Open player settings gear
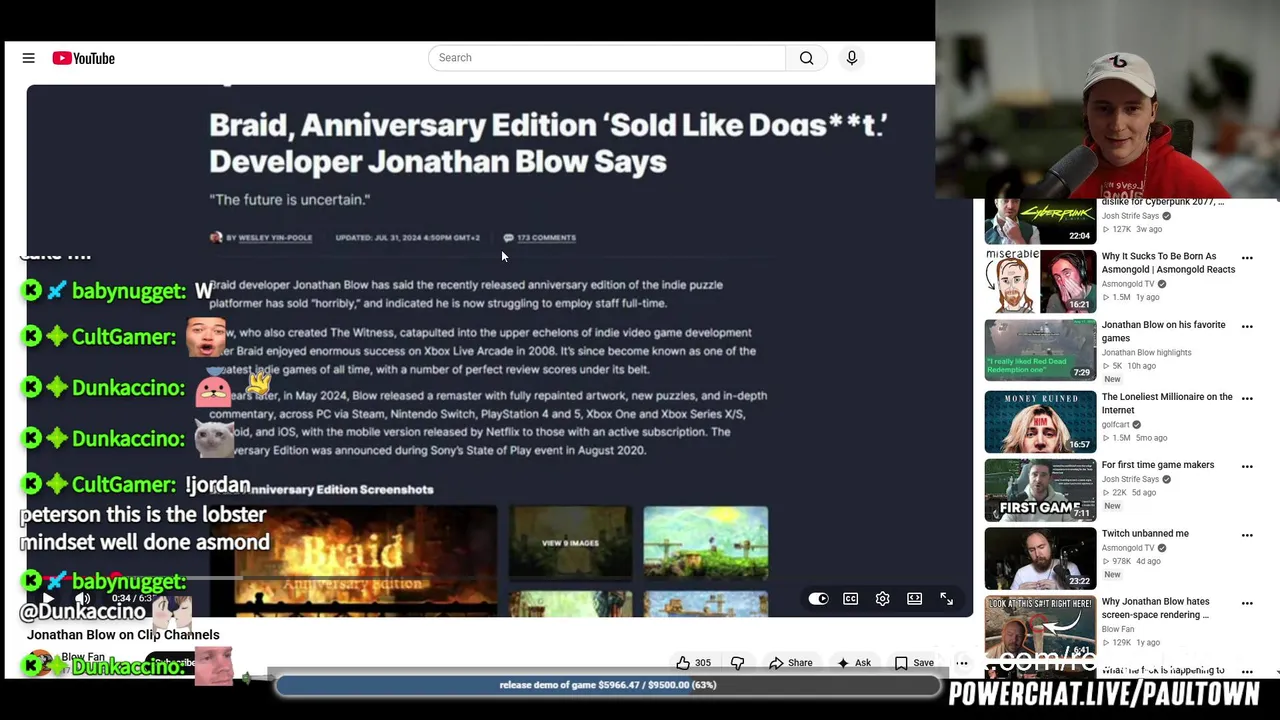The image size is (1280, 720). point(882,599)
